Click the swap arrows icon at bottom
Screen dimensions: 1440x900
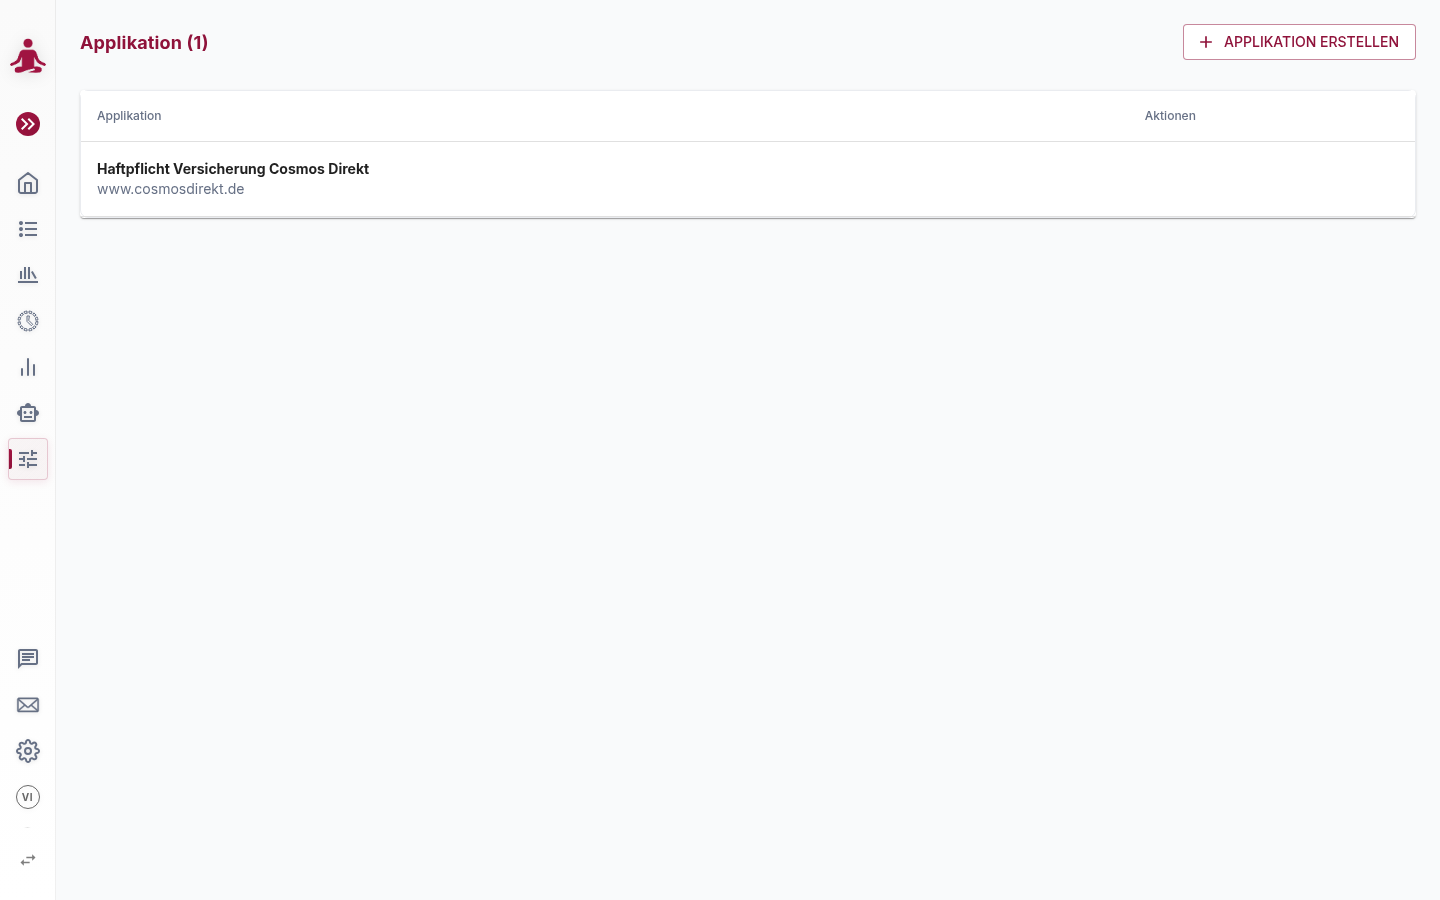point(28,860)
